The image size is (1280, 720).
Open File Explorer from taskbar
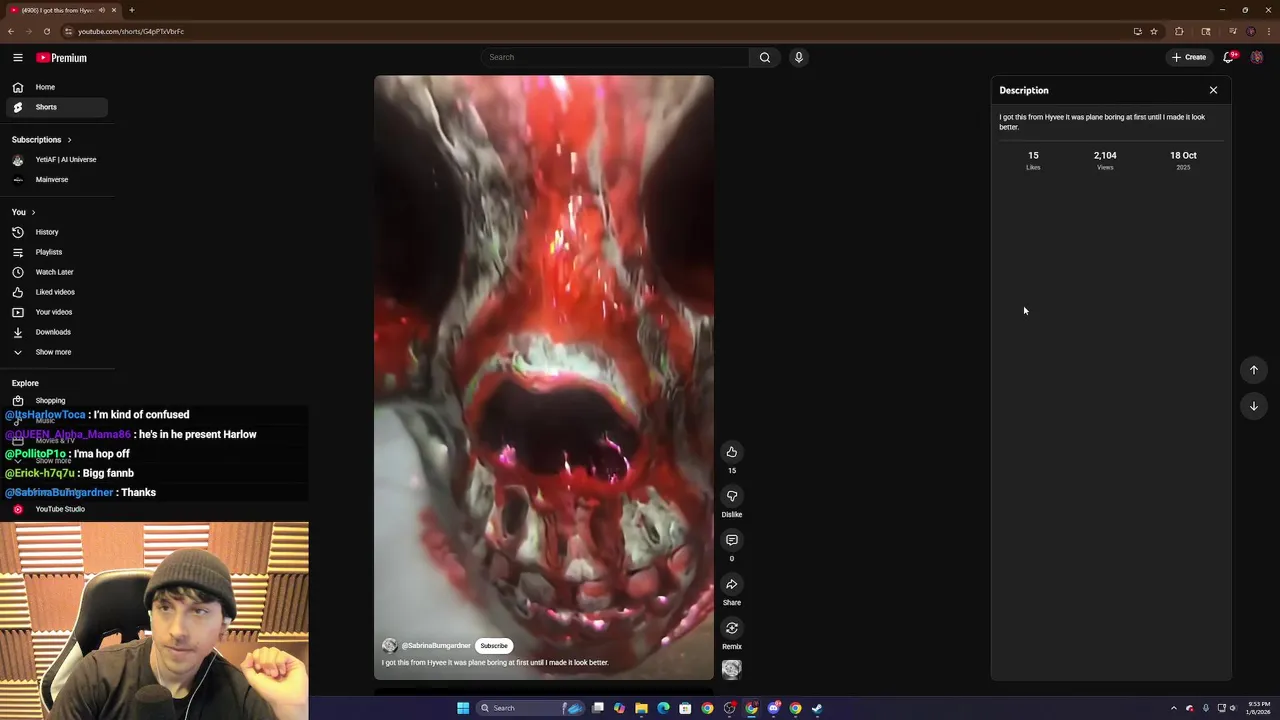[x=641, y=708]
